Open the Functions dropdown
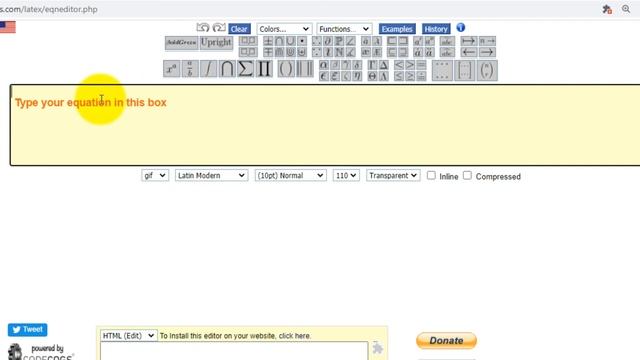Screen dimensions: 640x360 click(344, 29)
